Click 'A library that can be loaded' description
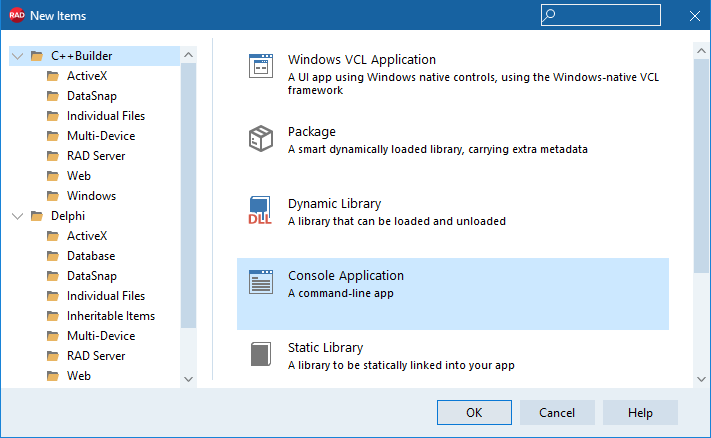Viewport: 711px width, 438px height. [x=397, y=221]
